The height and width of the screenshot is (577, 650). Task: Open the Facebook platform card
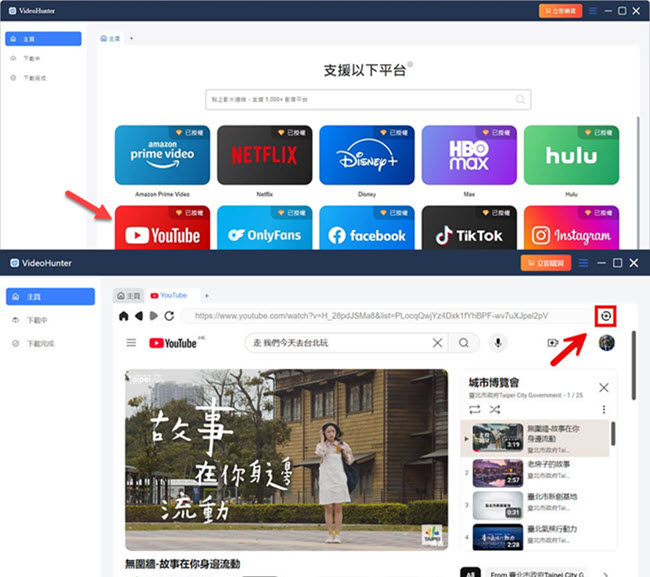367,228
